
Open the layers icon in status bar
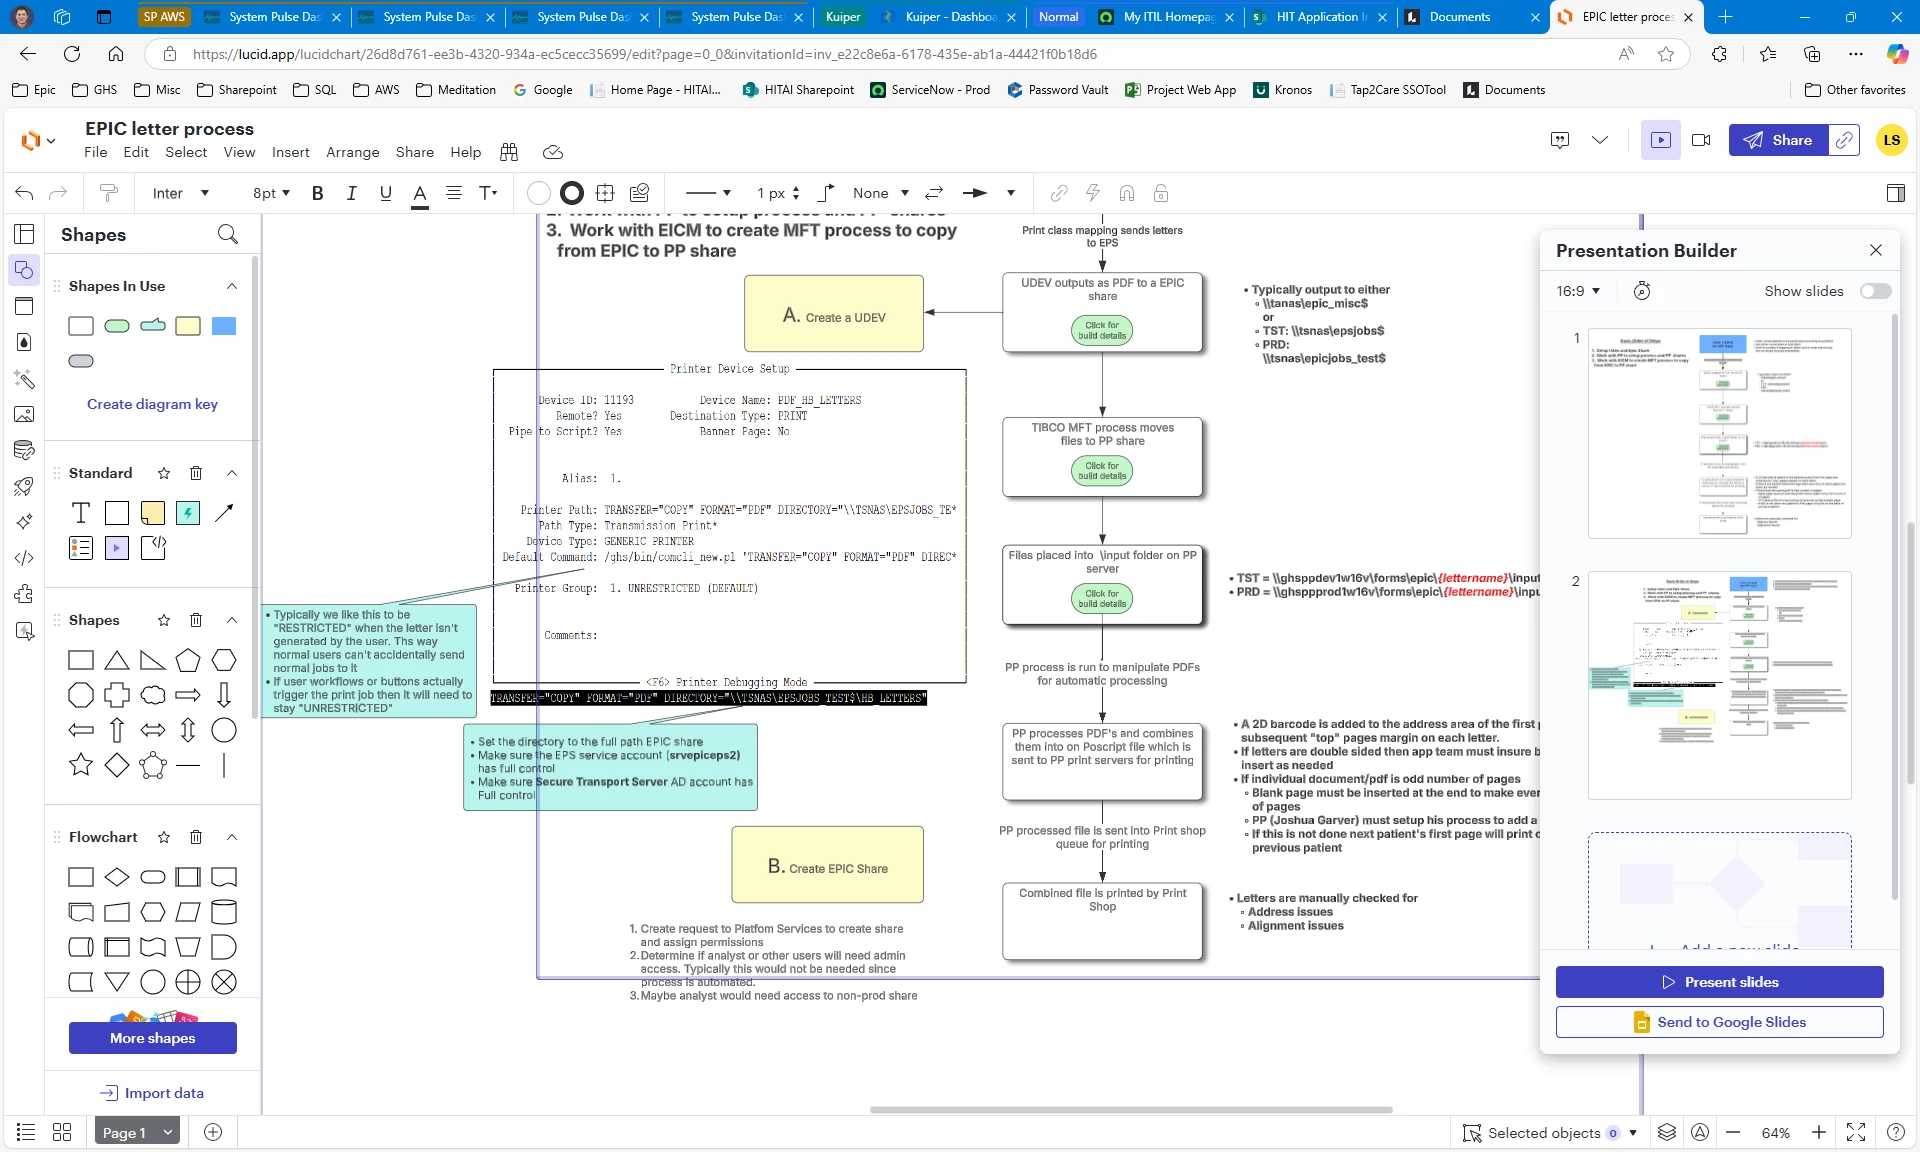click(1666, 1132)
